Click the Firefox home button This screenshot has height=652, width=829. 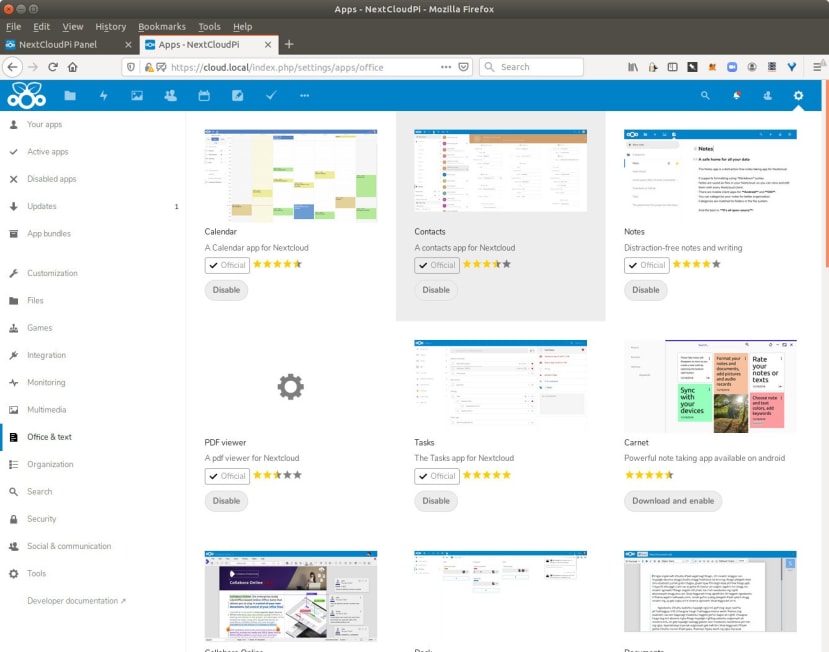click(73, 67)
